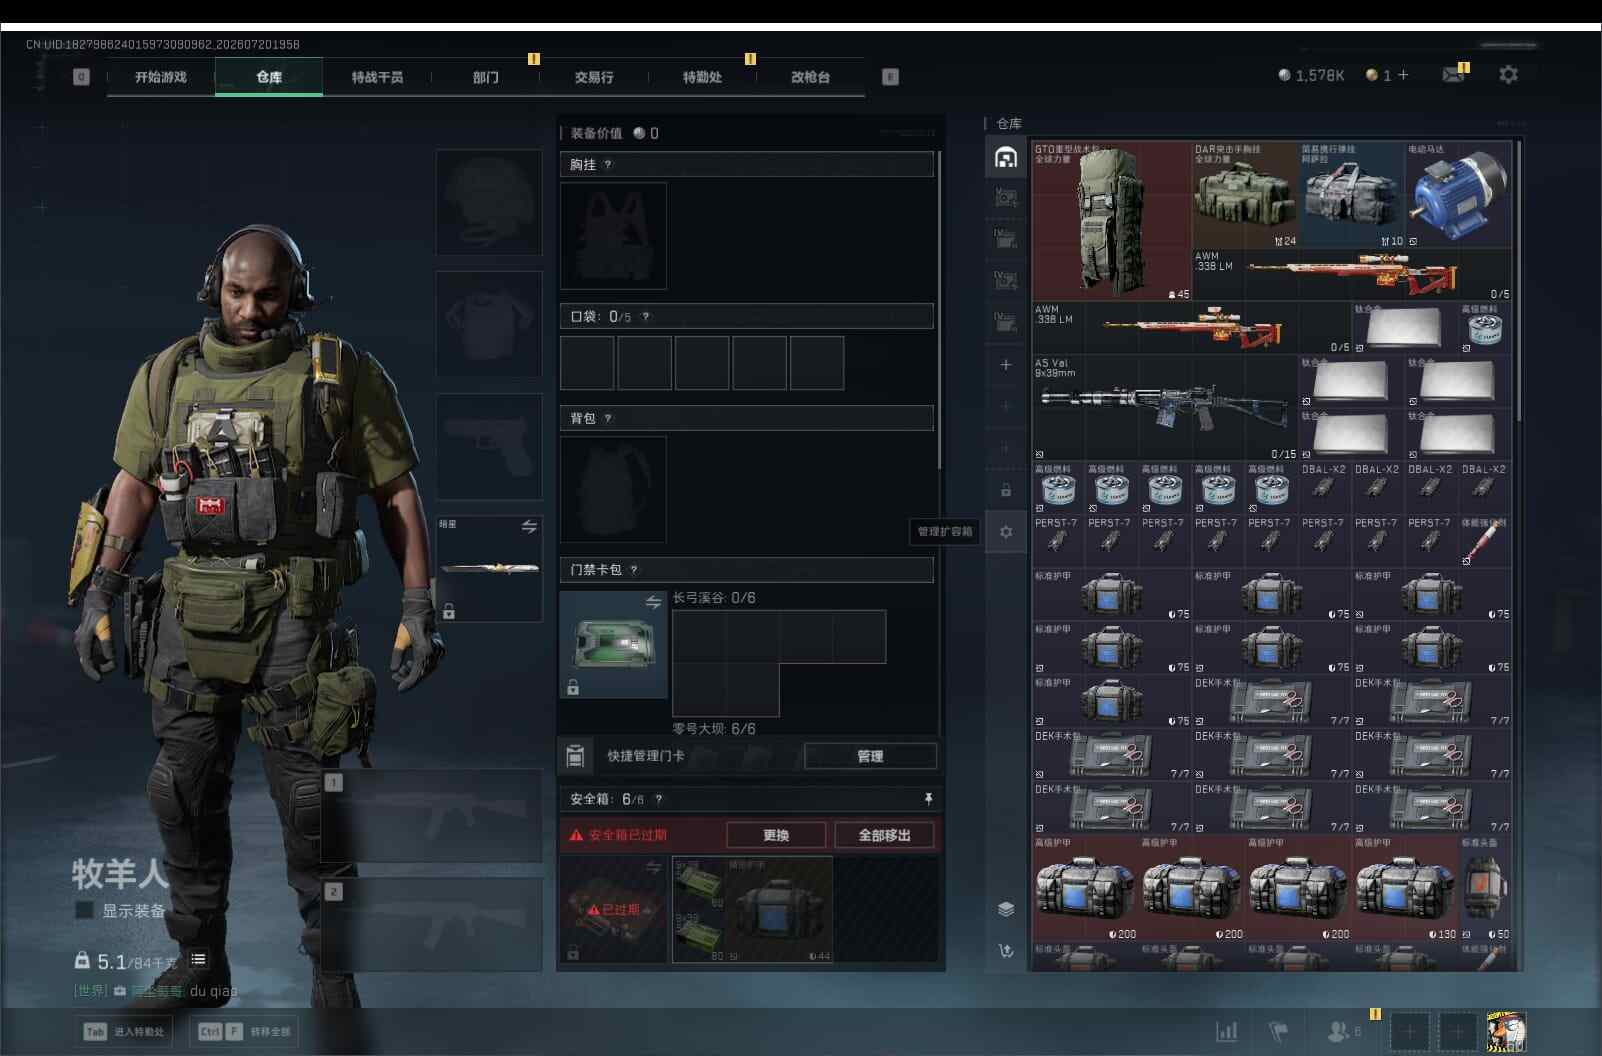The height and width of the screenshot is (1056, 1602).
Task: Click the sort stash icon
Action: coord(1006,951)
